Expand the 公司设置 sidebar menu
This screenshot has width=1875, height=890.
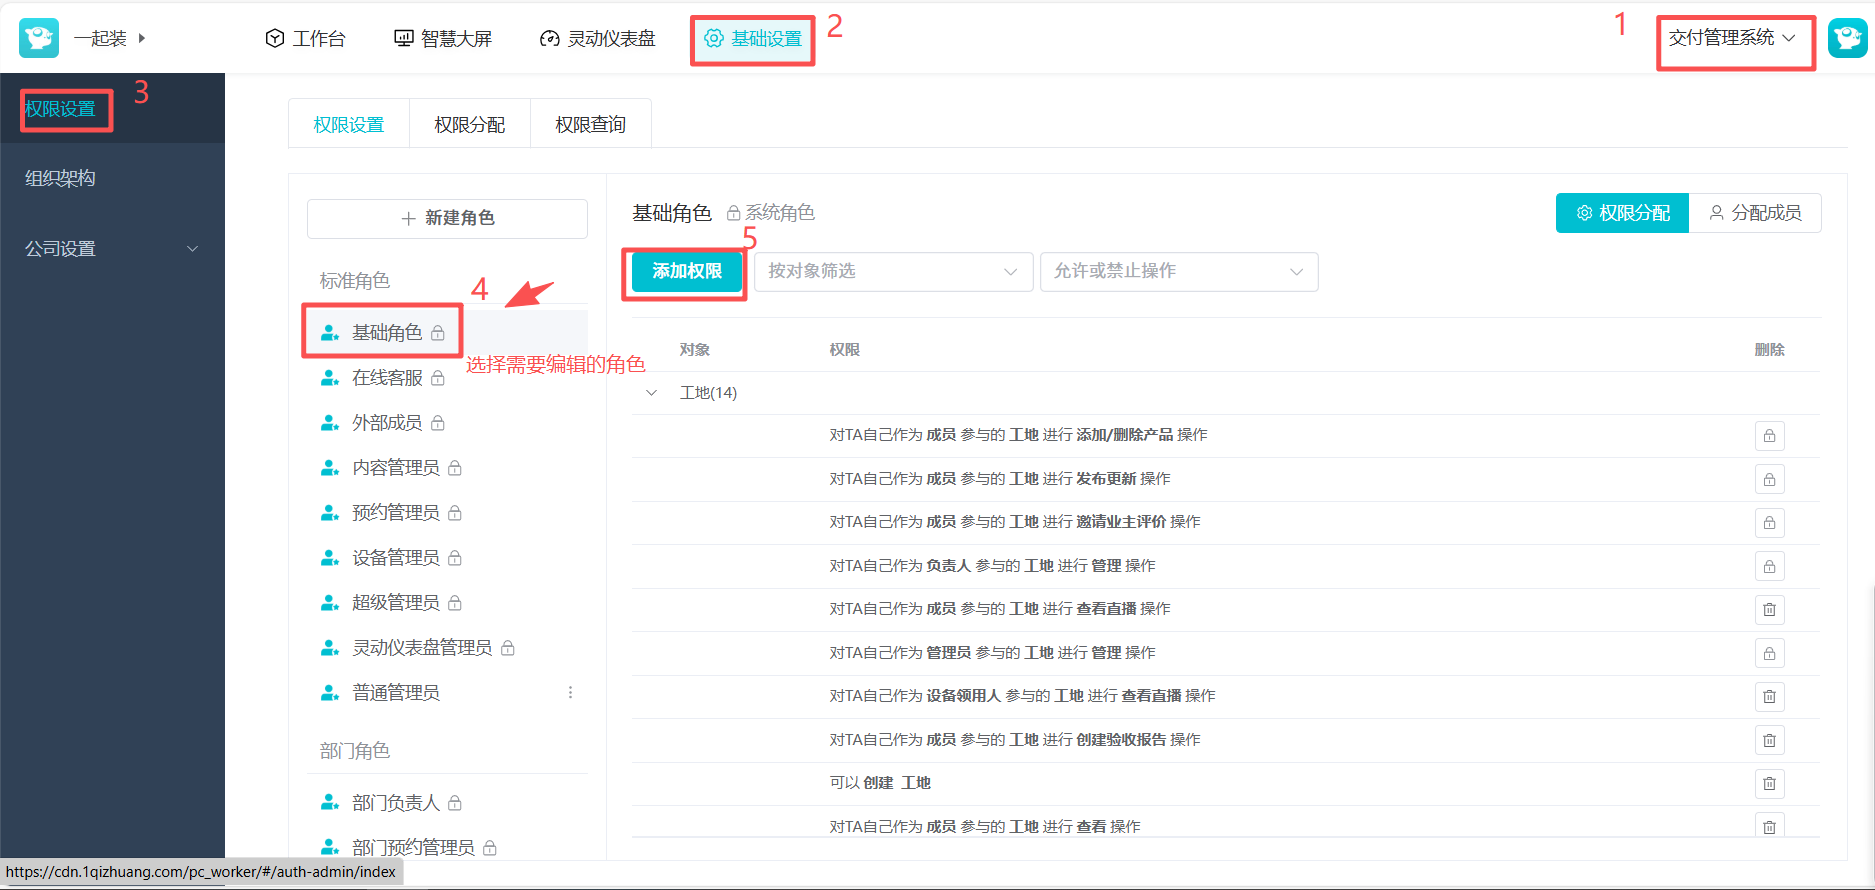pos(112,248)
